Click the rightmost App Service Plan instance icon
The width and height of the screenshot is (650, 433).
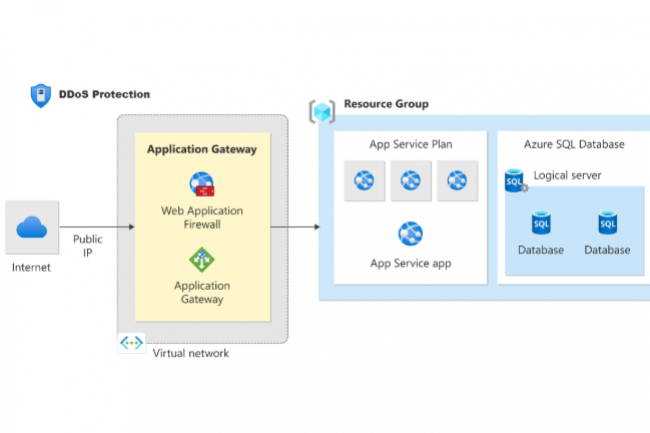[457, 181]
